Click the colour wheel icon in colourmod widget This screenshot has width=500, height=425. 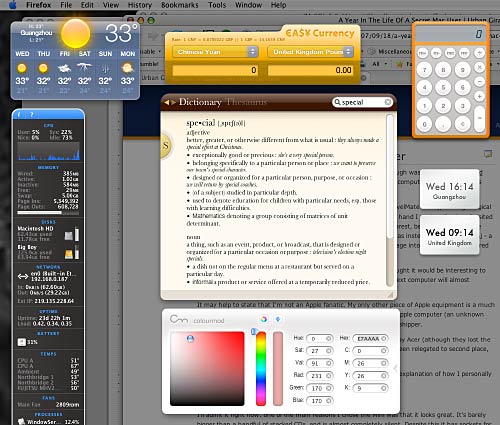264,319
